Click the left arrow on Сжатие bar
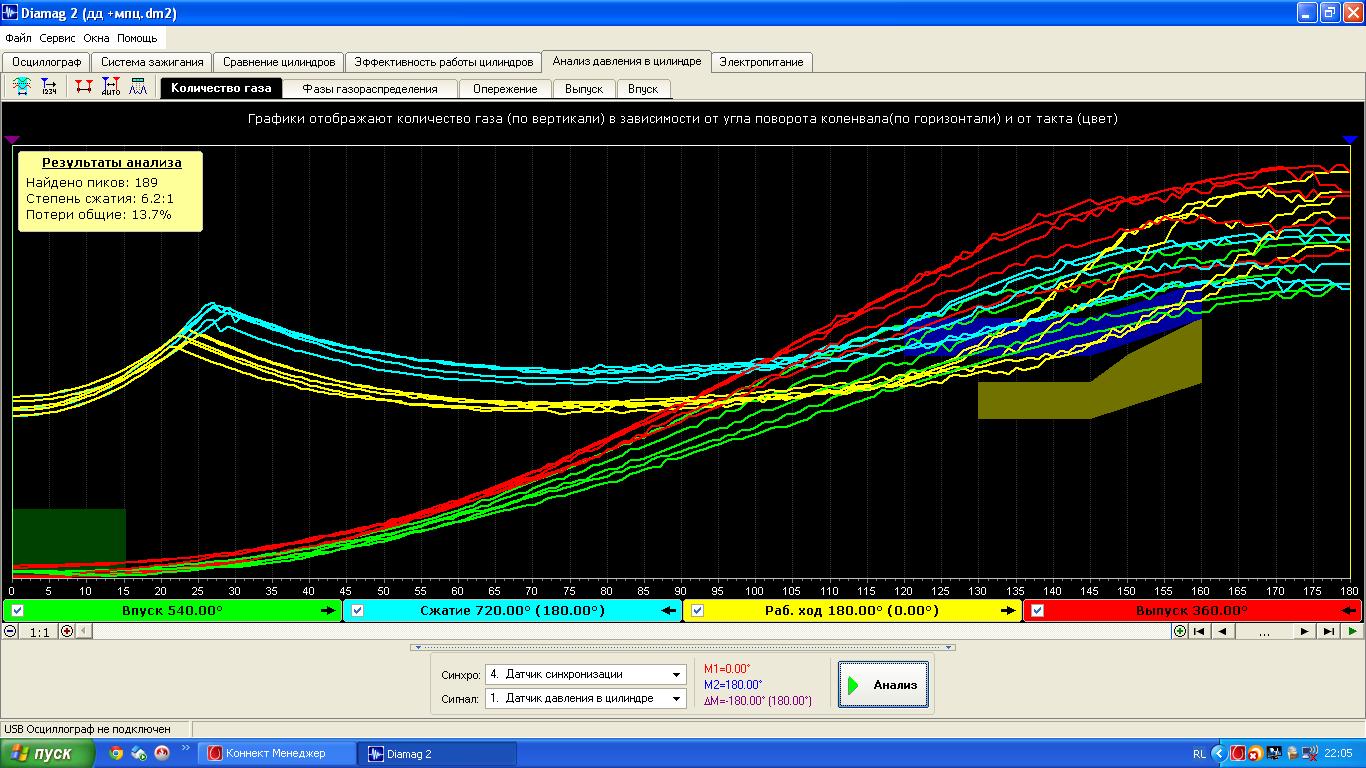1366x768 pixels. [x=669, y=610]
